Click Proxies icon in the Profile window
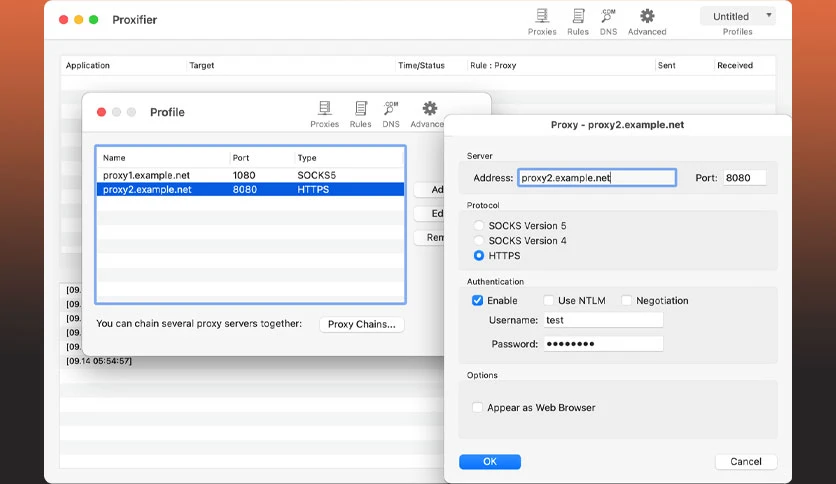The width and height of the screenshot is (836, 484). 325,114
